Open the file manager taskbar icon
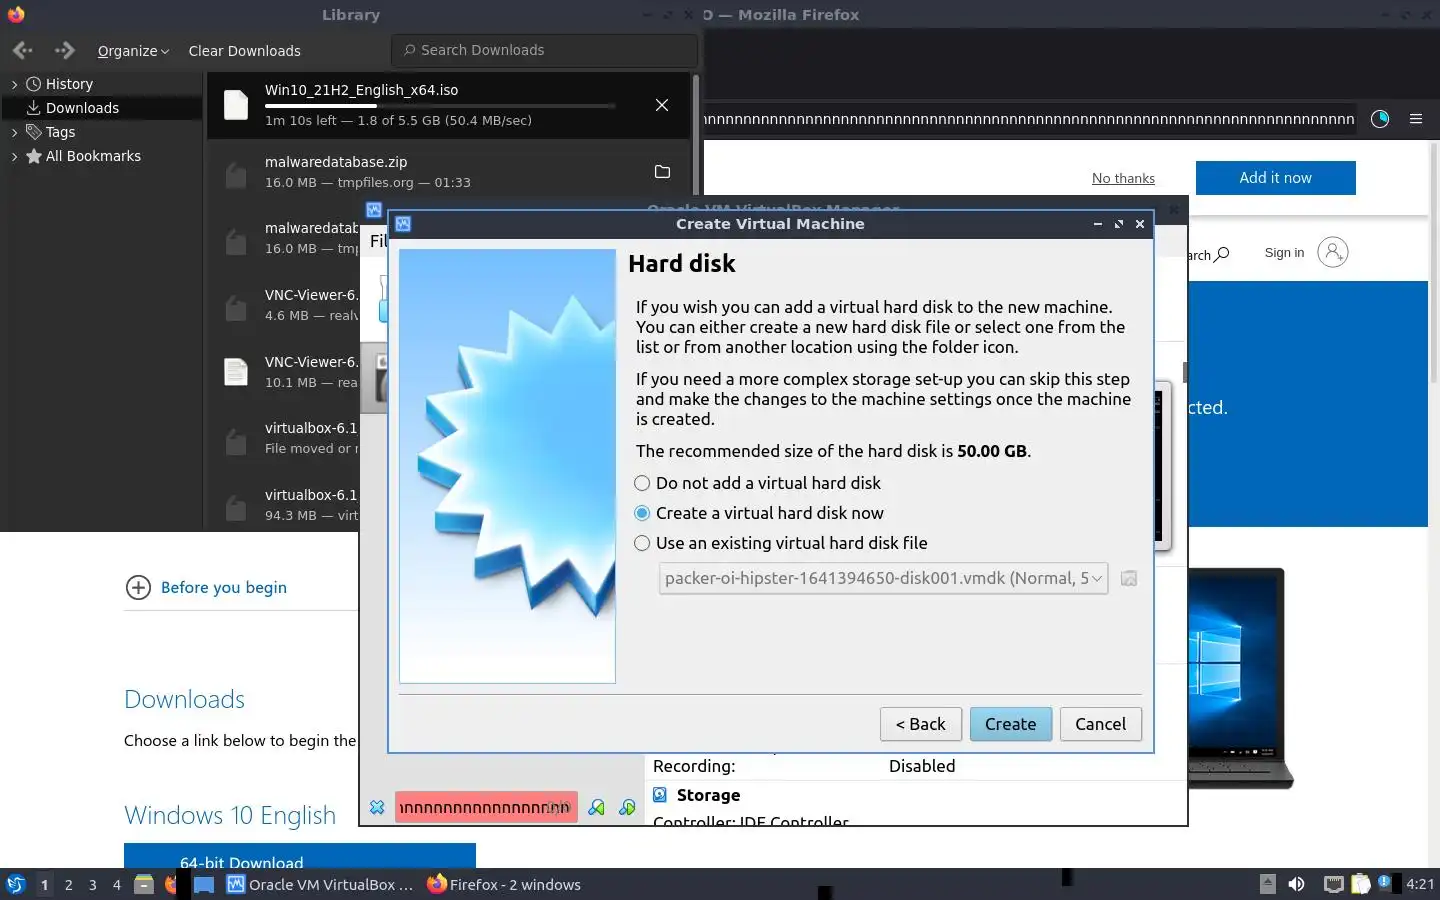 pos(144,884)
